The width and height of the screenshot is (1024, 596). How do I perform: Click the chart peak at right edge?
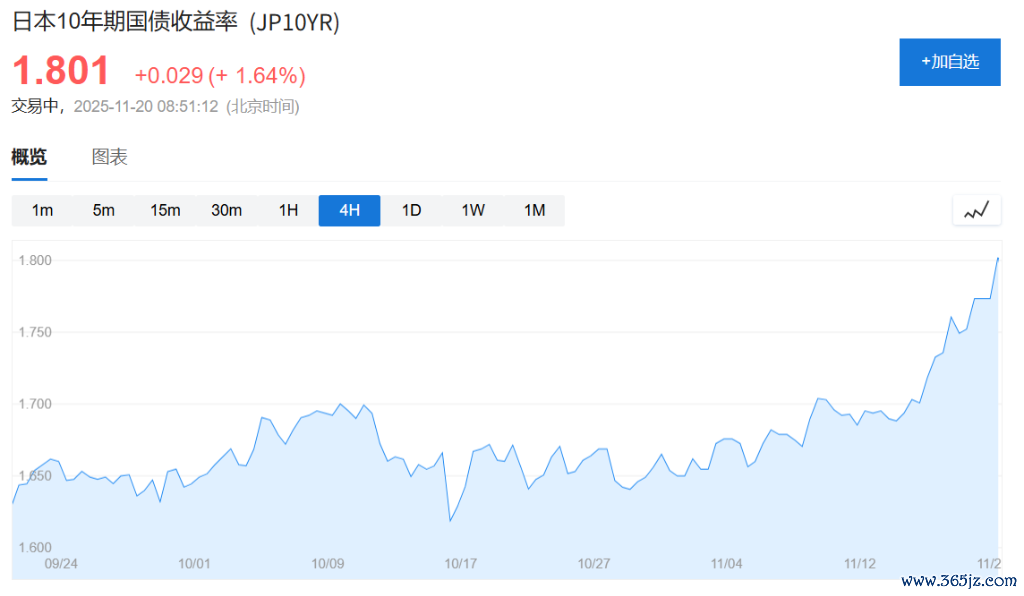997,259
